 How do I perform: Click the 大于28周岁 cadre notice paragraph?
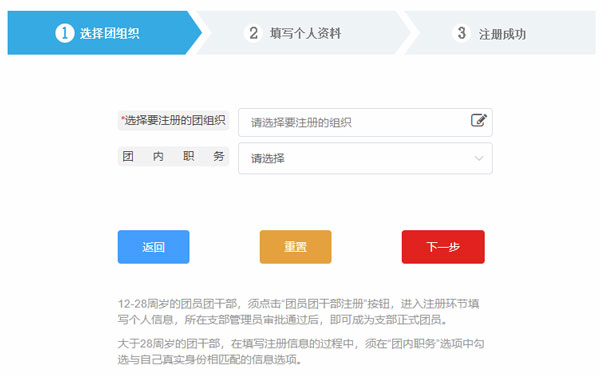tap(301, 351)
